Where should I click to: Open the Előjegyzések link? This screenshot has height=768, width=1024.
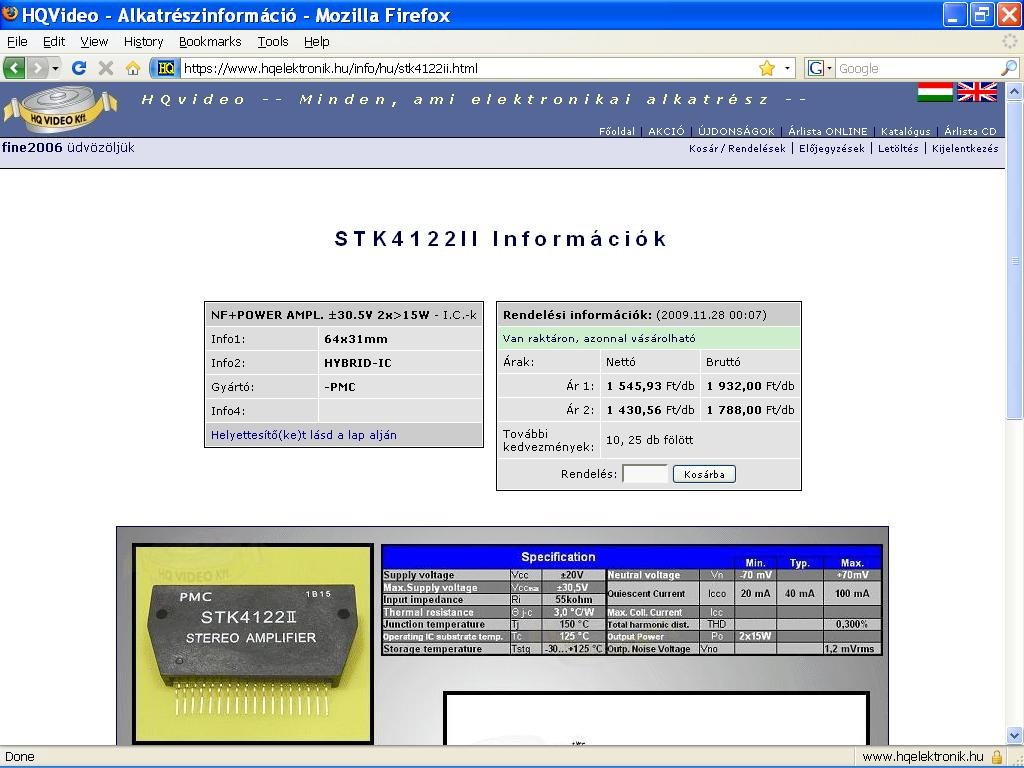point(831,148)
